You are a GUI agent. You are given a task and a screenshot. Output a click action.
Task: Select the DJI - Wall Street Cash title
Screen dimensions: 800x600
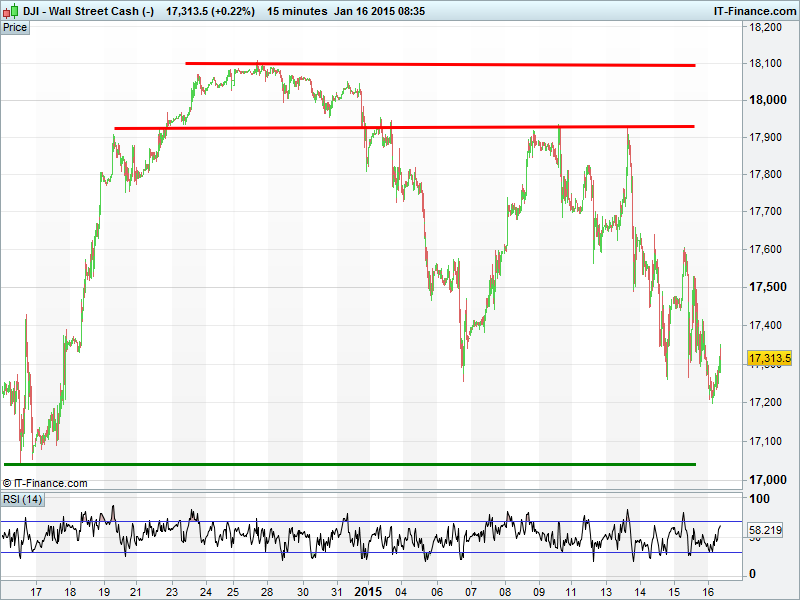tap(88, 10)
